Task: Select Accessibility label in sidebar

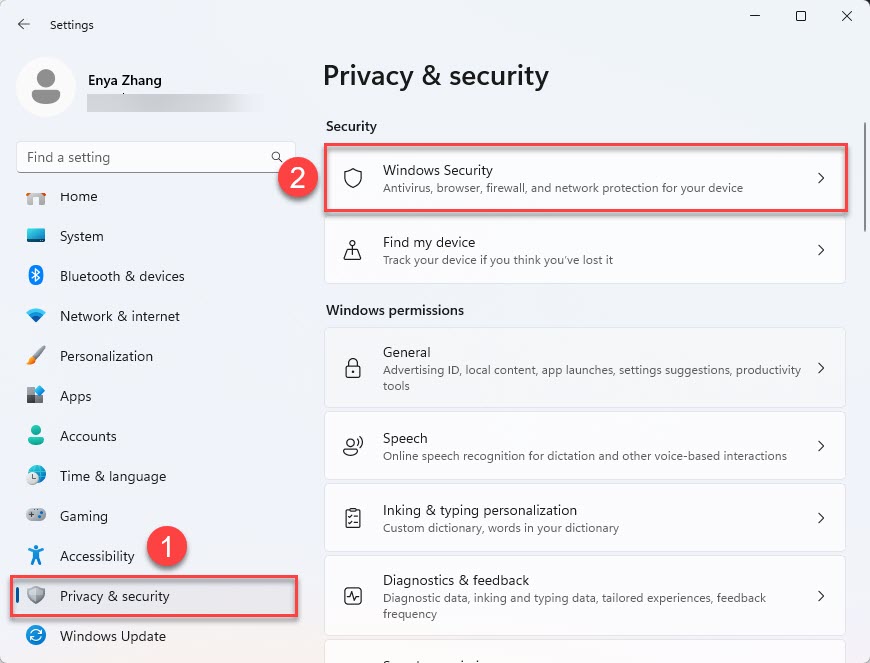Action: [x=97, y=556]
